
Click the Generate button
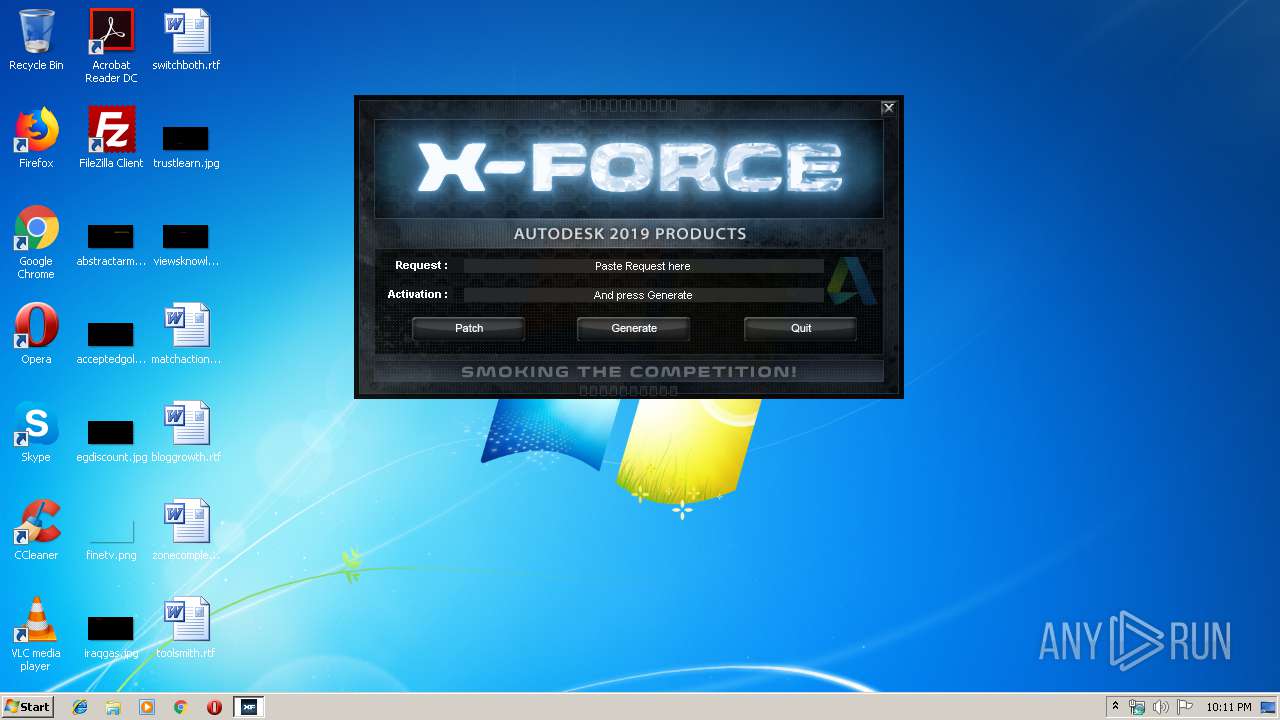pyautogui.click(x=634, y=328)
